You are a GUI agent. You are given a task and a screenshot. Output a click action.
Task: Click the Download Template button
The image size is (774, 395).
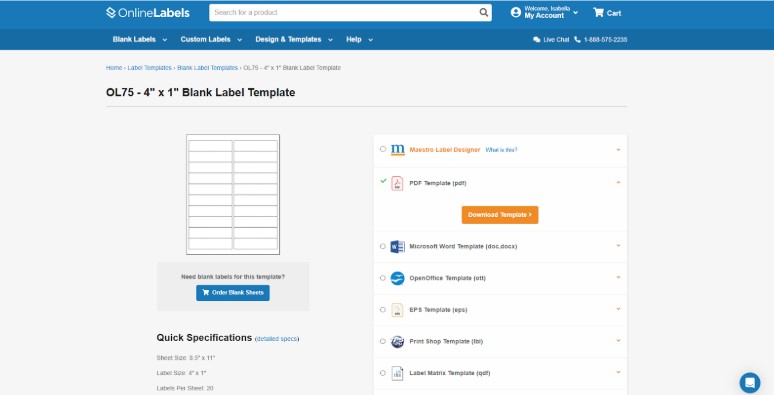coord(500,215)
